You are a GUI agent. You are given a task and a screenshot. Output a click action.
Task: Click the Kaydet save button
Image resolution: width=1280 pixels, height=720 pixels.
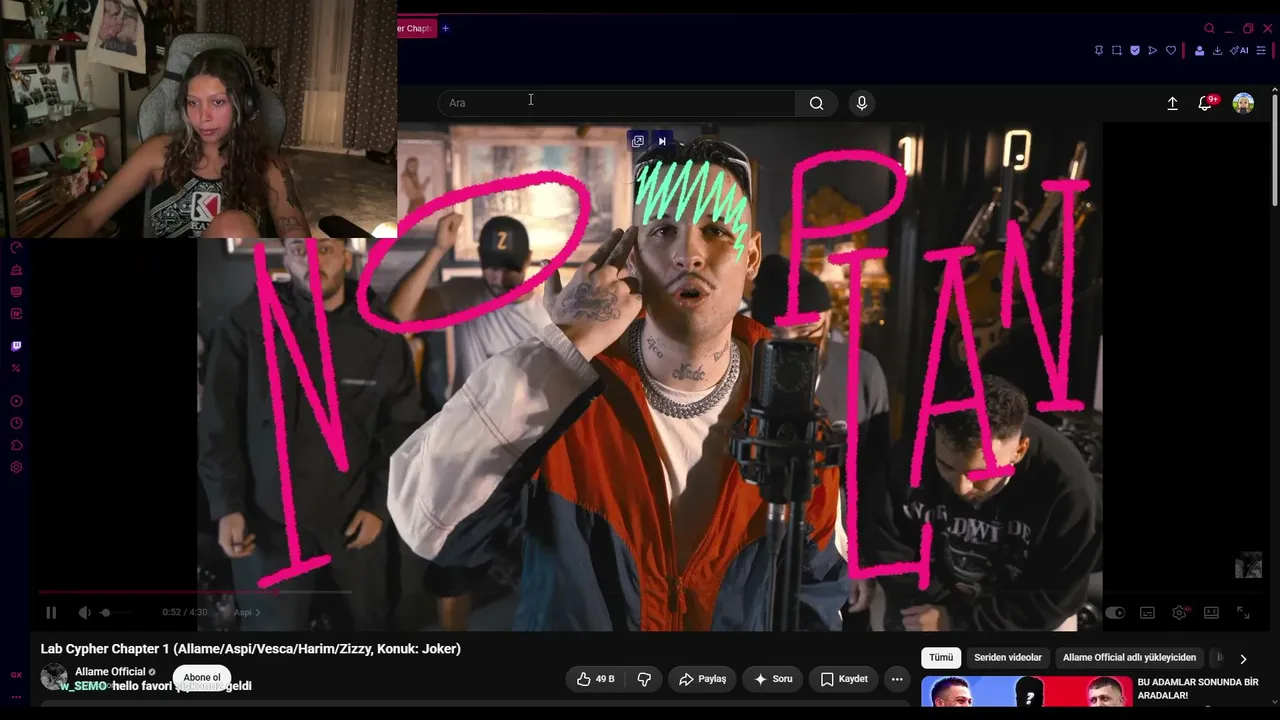(843, 679)
